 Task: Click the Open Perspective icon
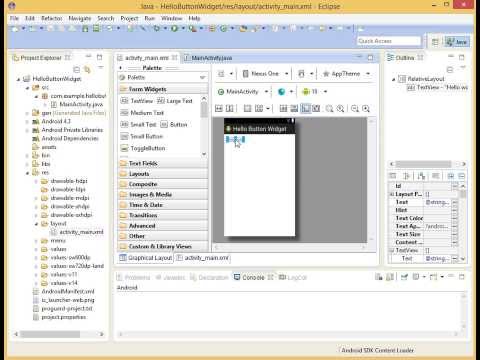pos(435,42)
